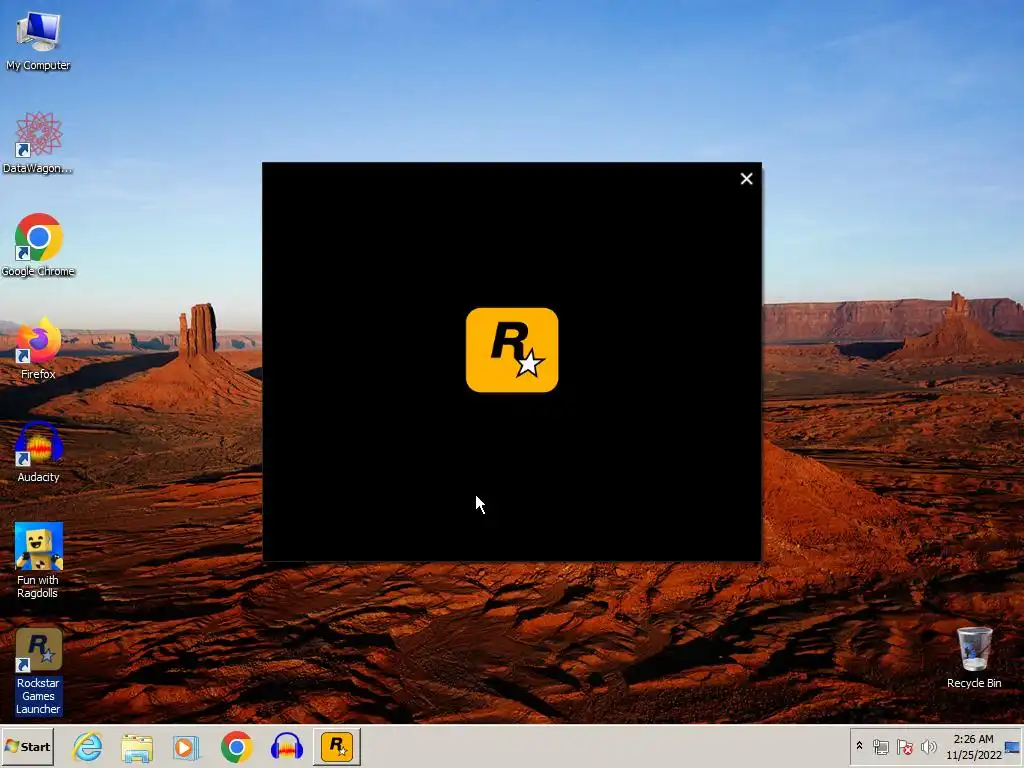Select the Google Chrome desktop shortcut
The height and width of the screenshot is (768, 1024).
click(38, 245)
